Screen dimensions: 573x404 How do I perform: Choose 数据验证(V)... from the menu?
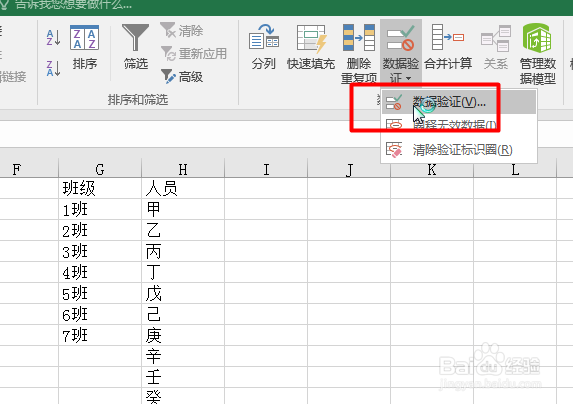point(459,102)
